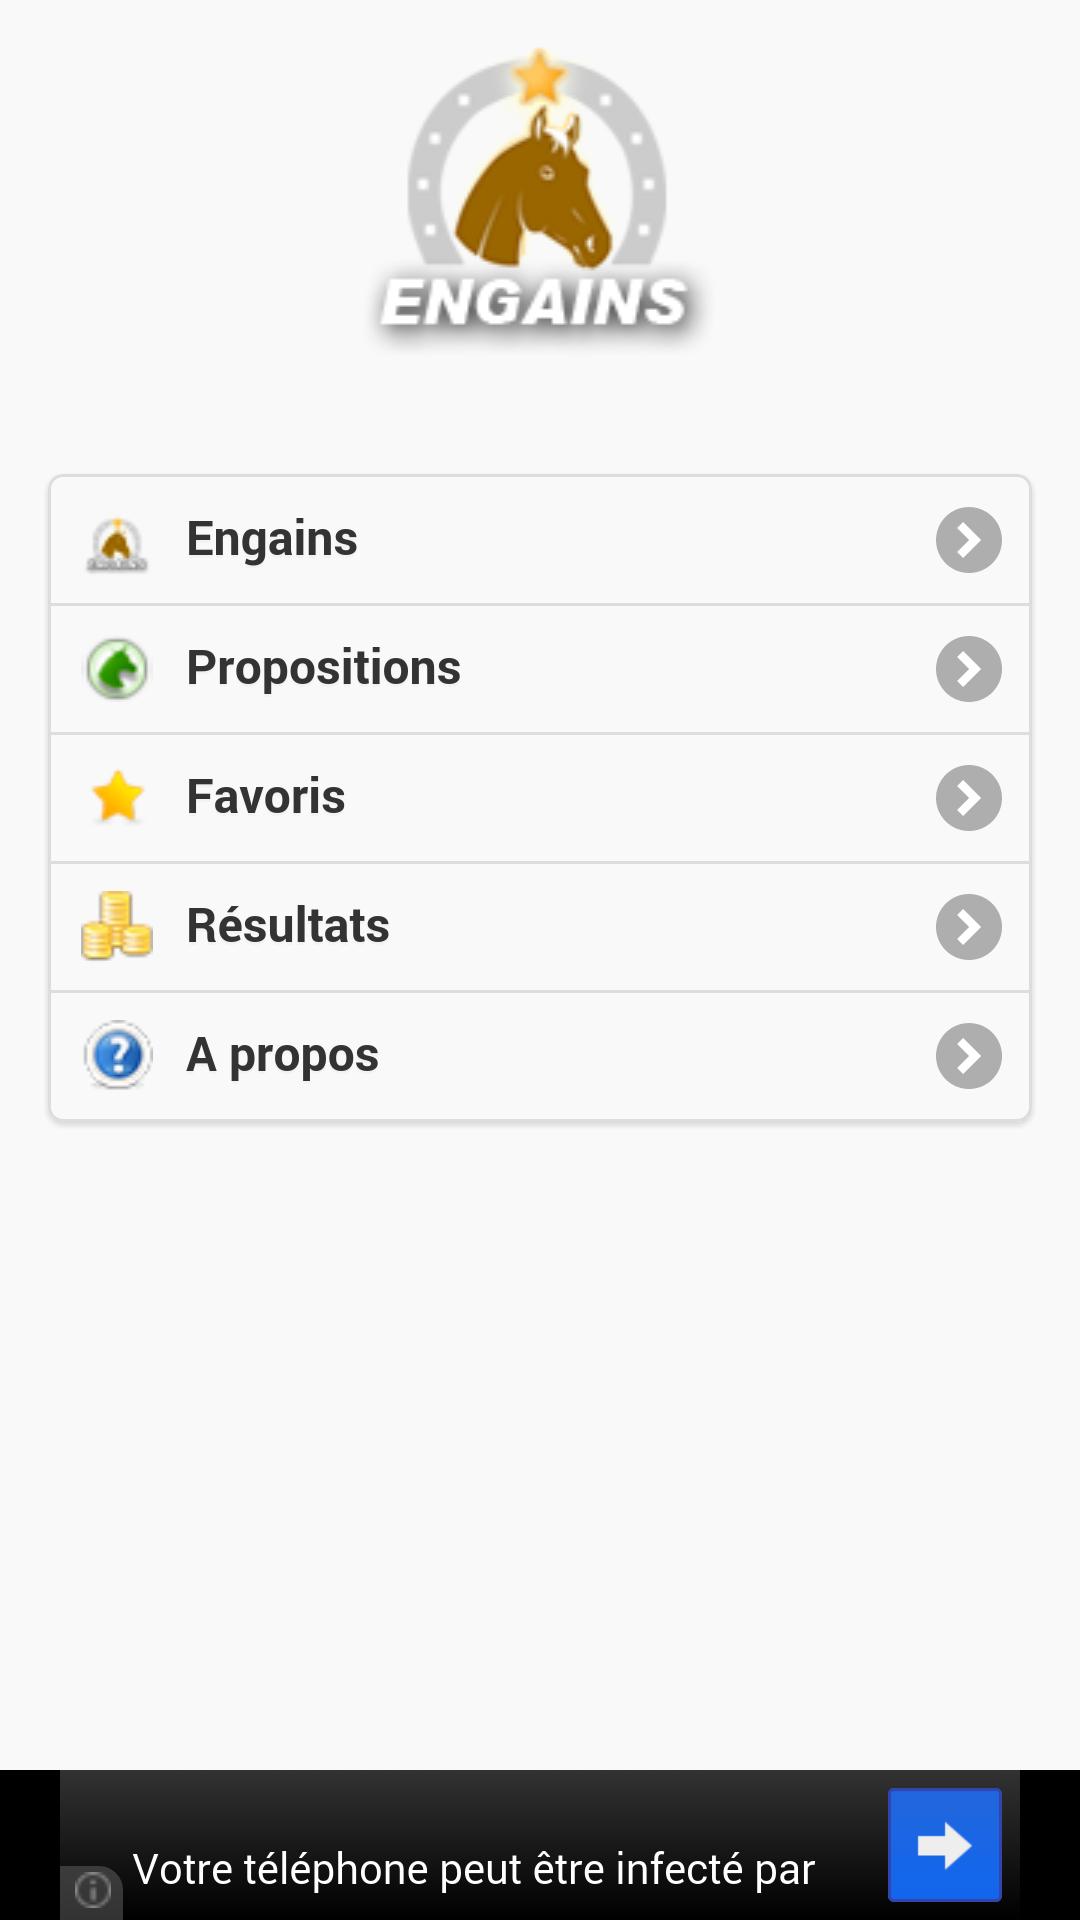Open Propositions via its chevron arrow
1080x1920 pixels.
pyautogui.click(x=968, y=669)
